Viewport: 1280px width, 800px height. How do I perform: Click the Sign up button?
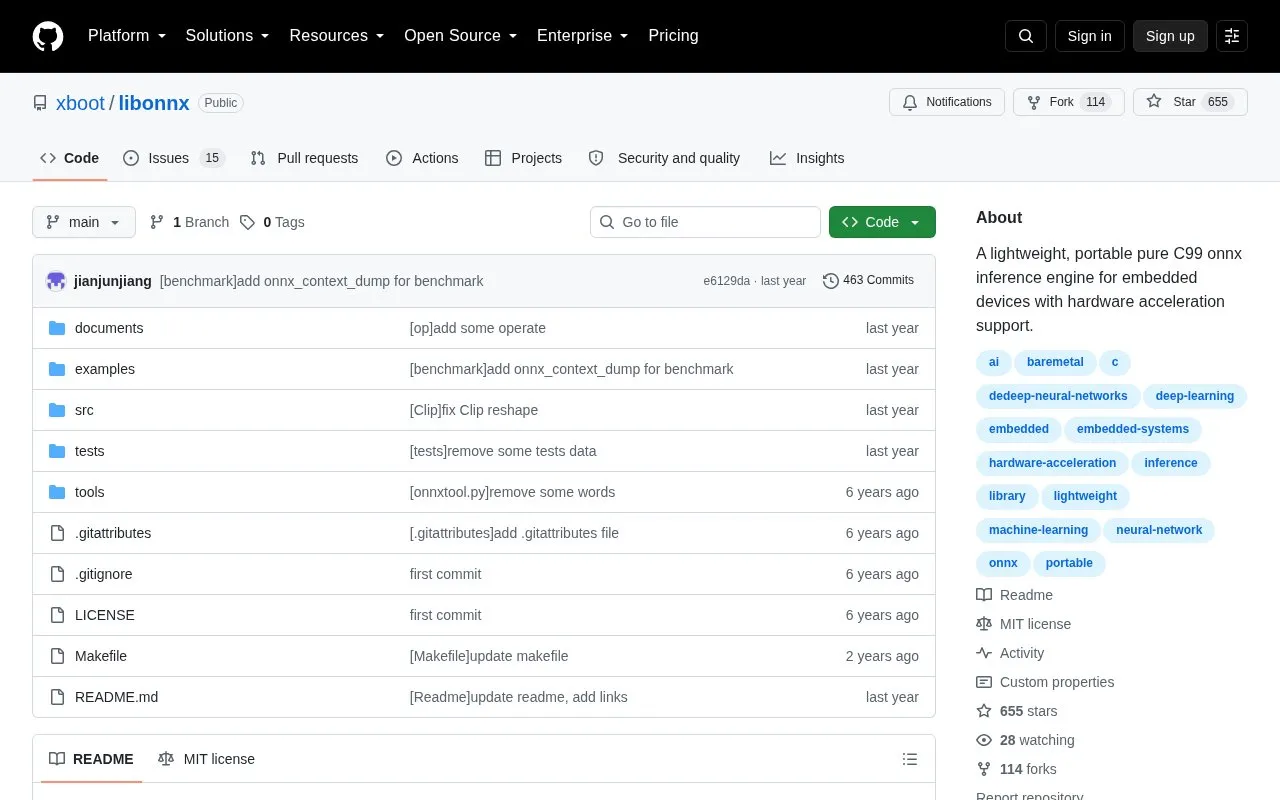[1170, 36]
